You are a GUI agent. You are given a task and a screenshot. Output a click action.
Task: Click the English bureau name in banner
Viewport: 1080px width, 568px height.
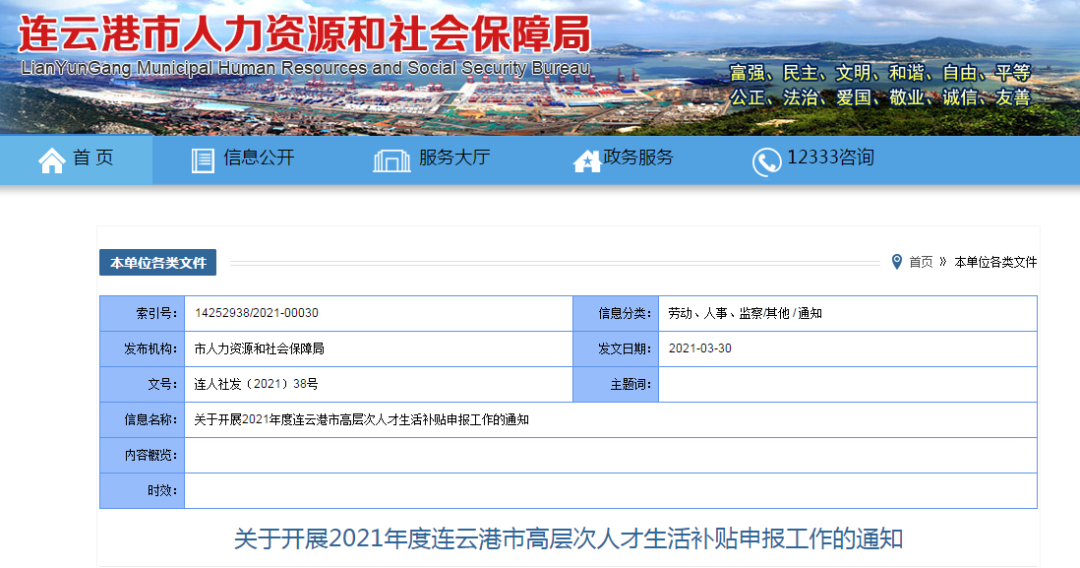[305, 68]
